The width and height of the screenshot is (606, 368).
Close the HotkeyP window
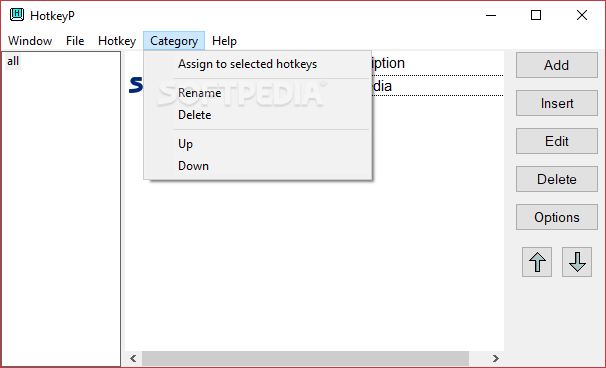pyautogui.click(x=582, y=15)
